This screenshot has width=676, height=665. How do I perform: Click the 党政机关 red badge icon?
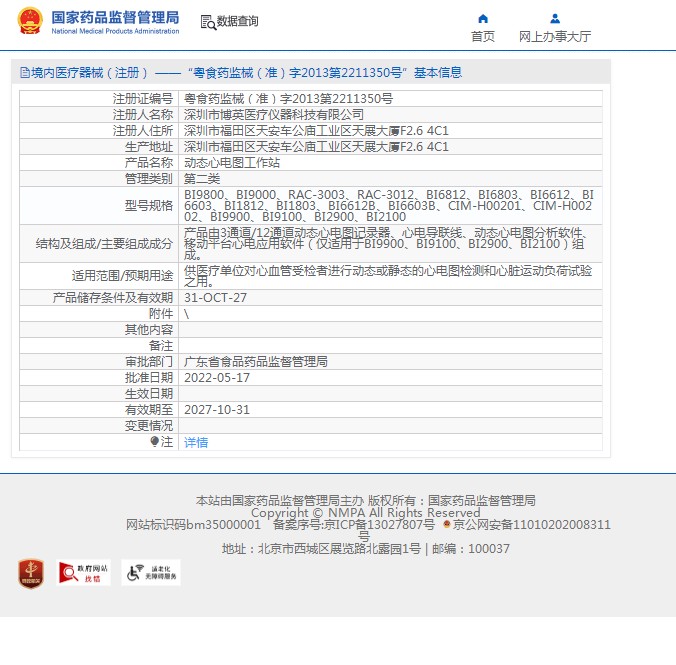click(x=31, y=573)
